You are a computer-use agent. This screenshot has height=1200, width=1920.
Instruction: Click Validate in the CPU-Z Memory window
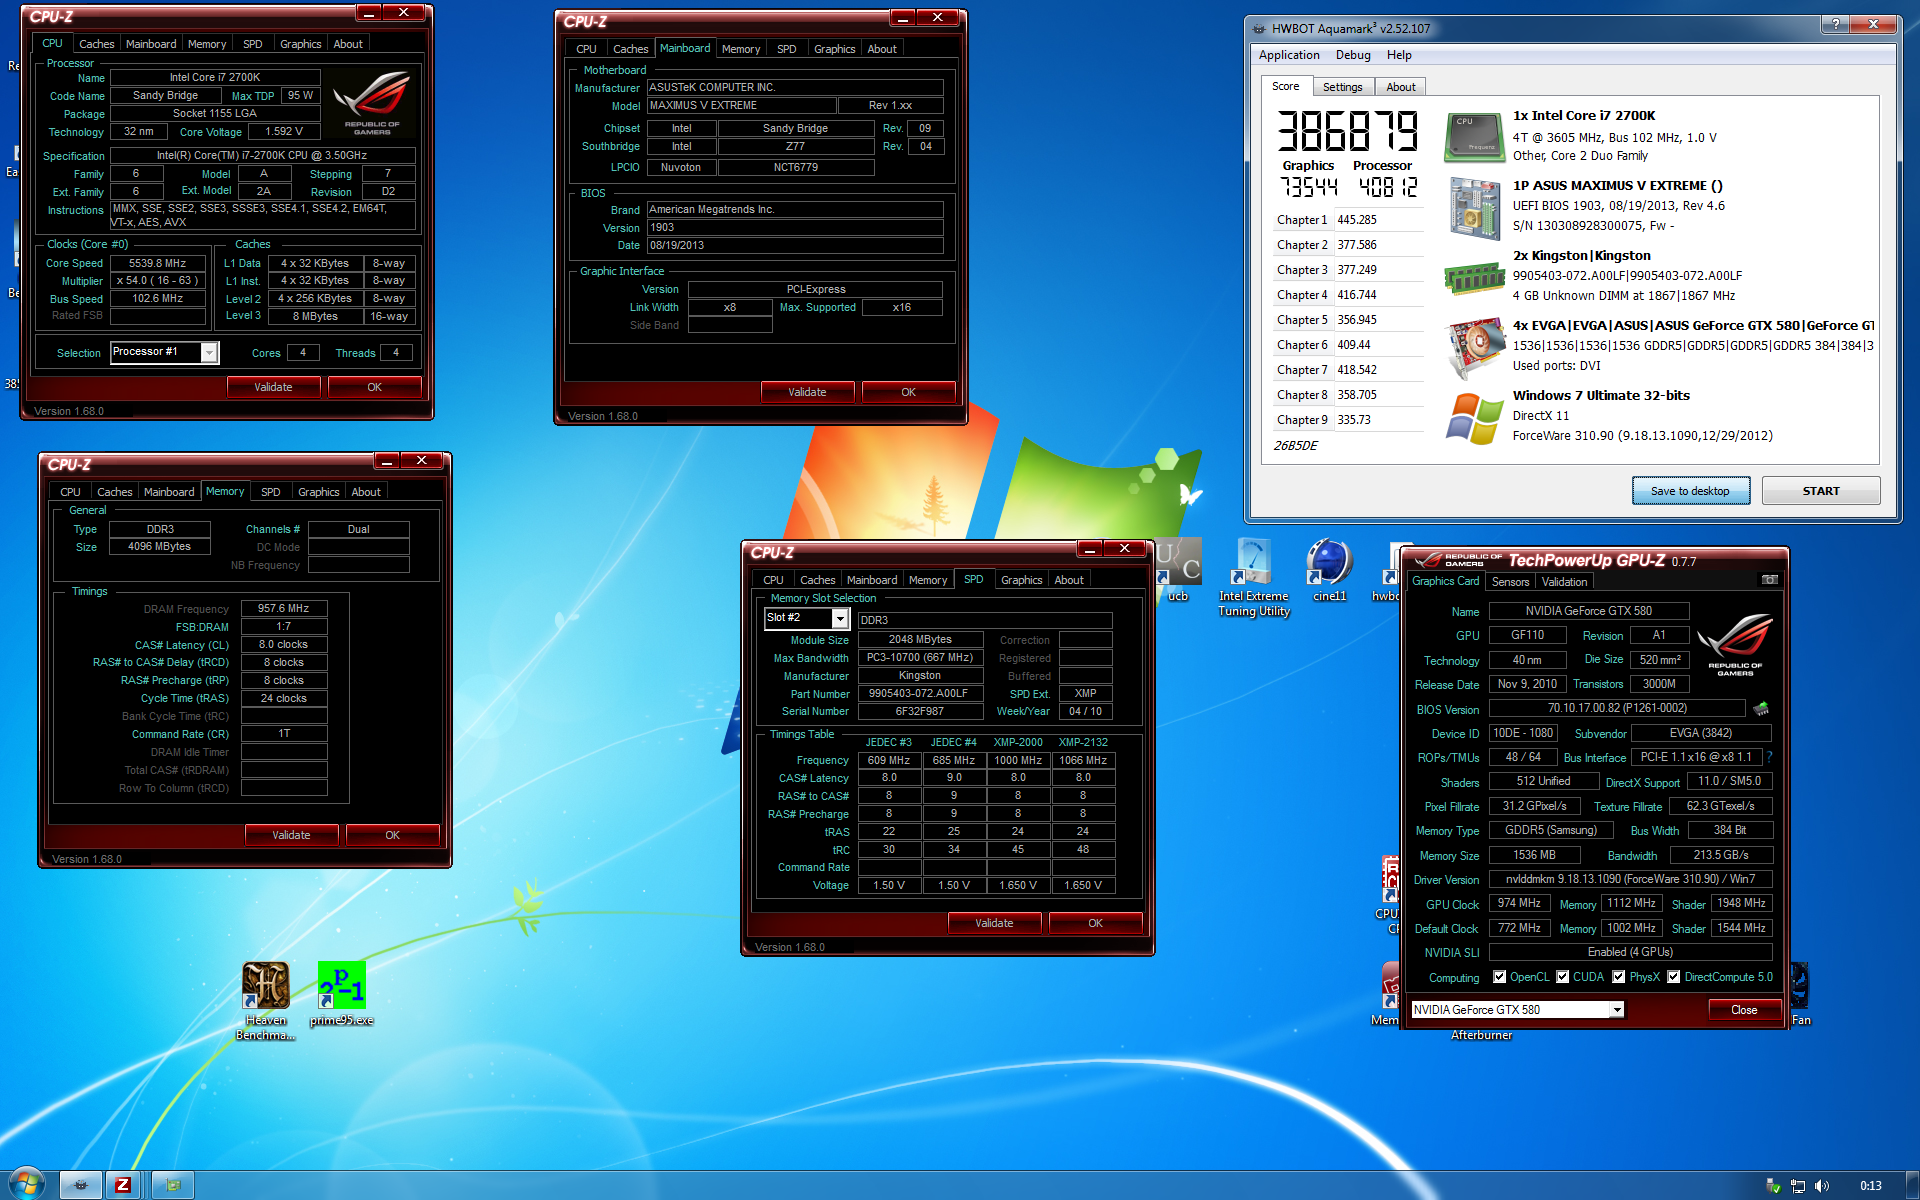click(291, 835)
